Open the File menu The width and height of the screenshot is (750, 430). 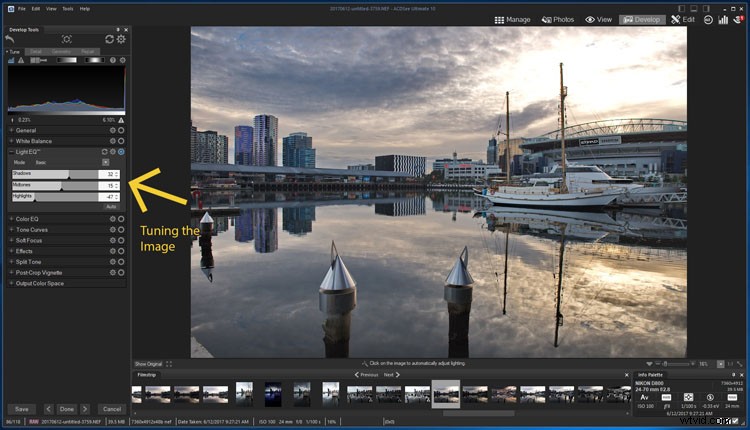click(22, 9)
